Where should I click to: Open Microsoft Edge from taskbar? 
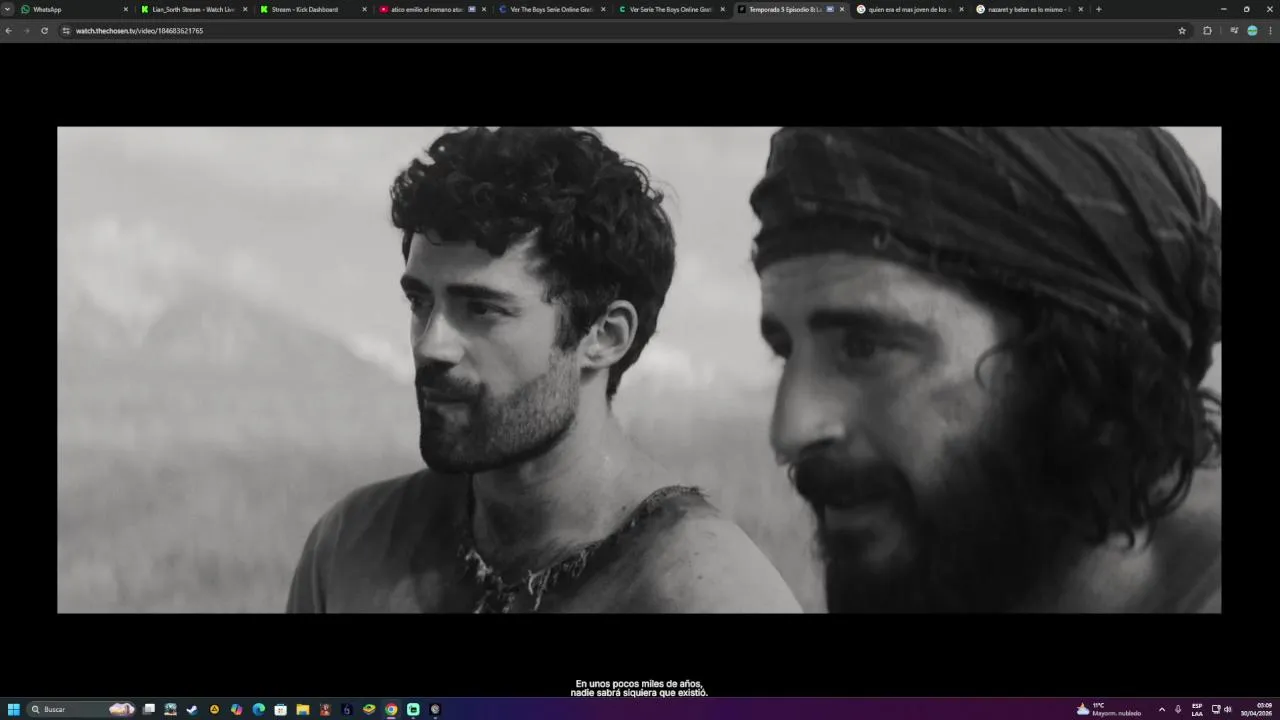pos(259,709)
